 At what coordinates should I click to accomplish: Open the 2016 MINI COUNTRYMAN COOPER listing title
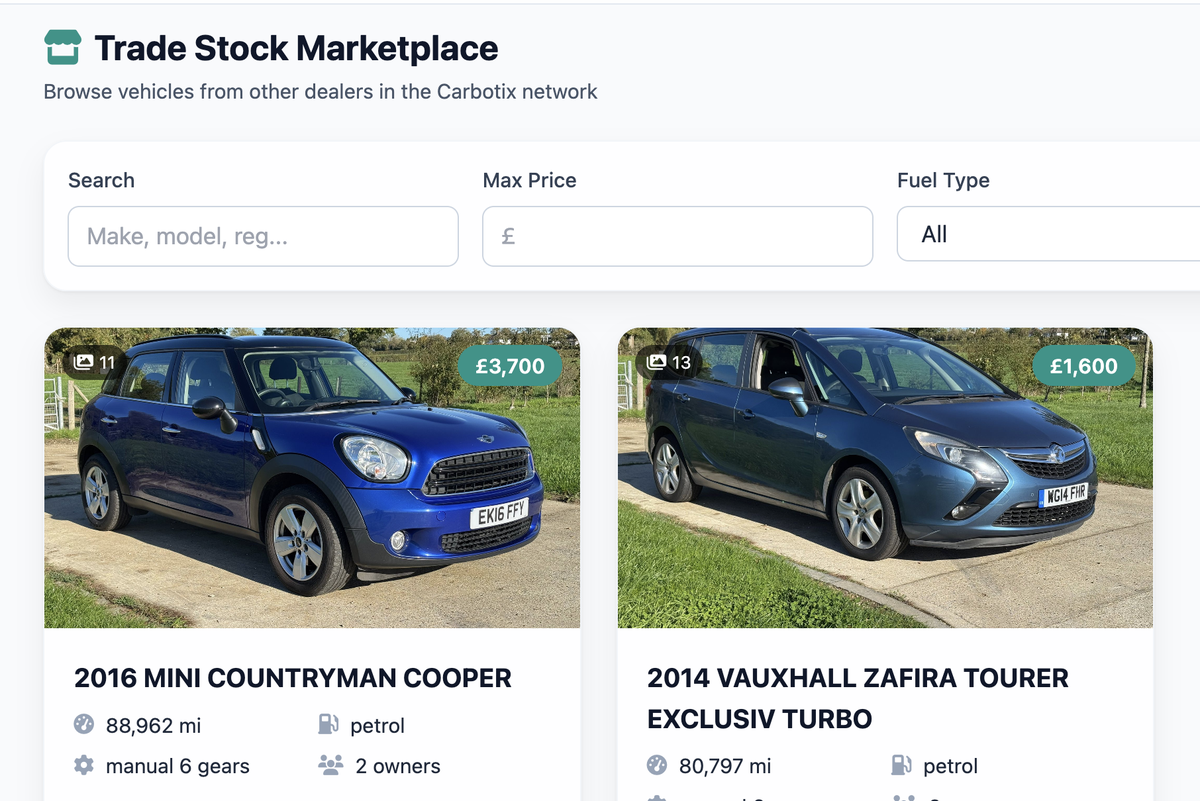pos(293,678)
